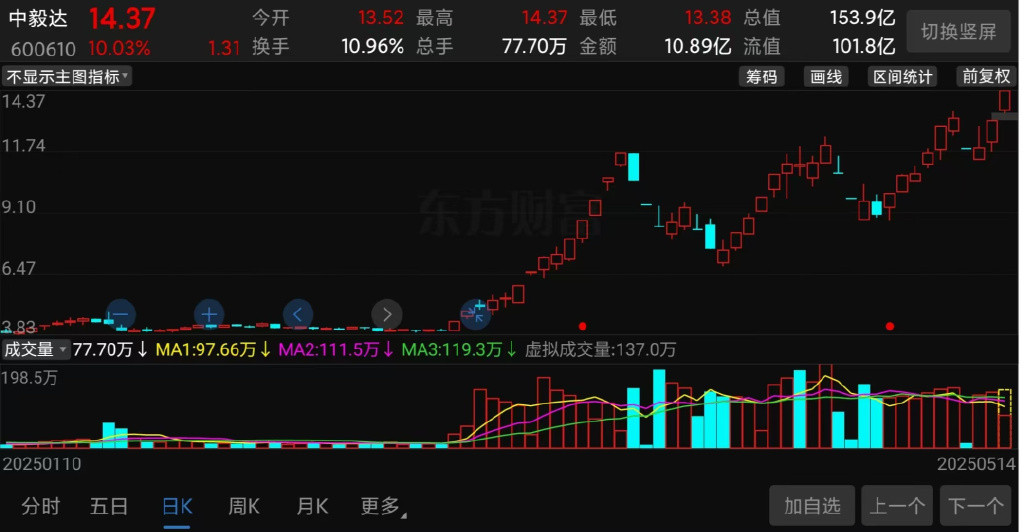Screen dimensions: 1024x532
Task: Toggle the 筹码 chip distribution view
Action: pyautogui.click(x=761, y=76)
